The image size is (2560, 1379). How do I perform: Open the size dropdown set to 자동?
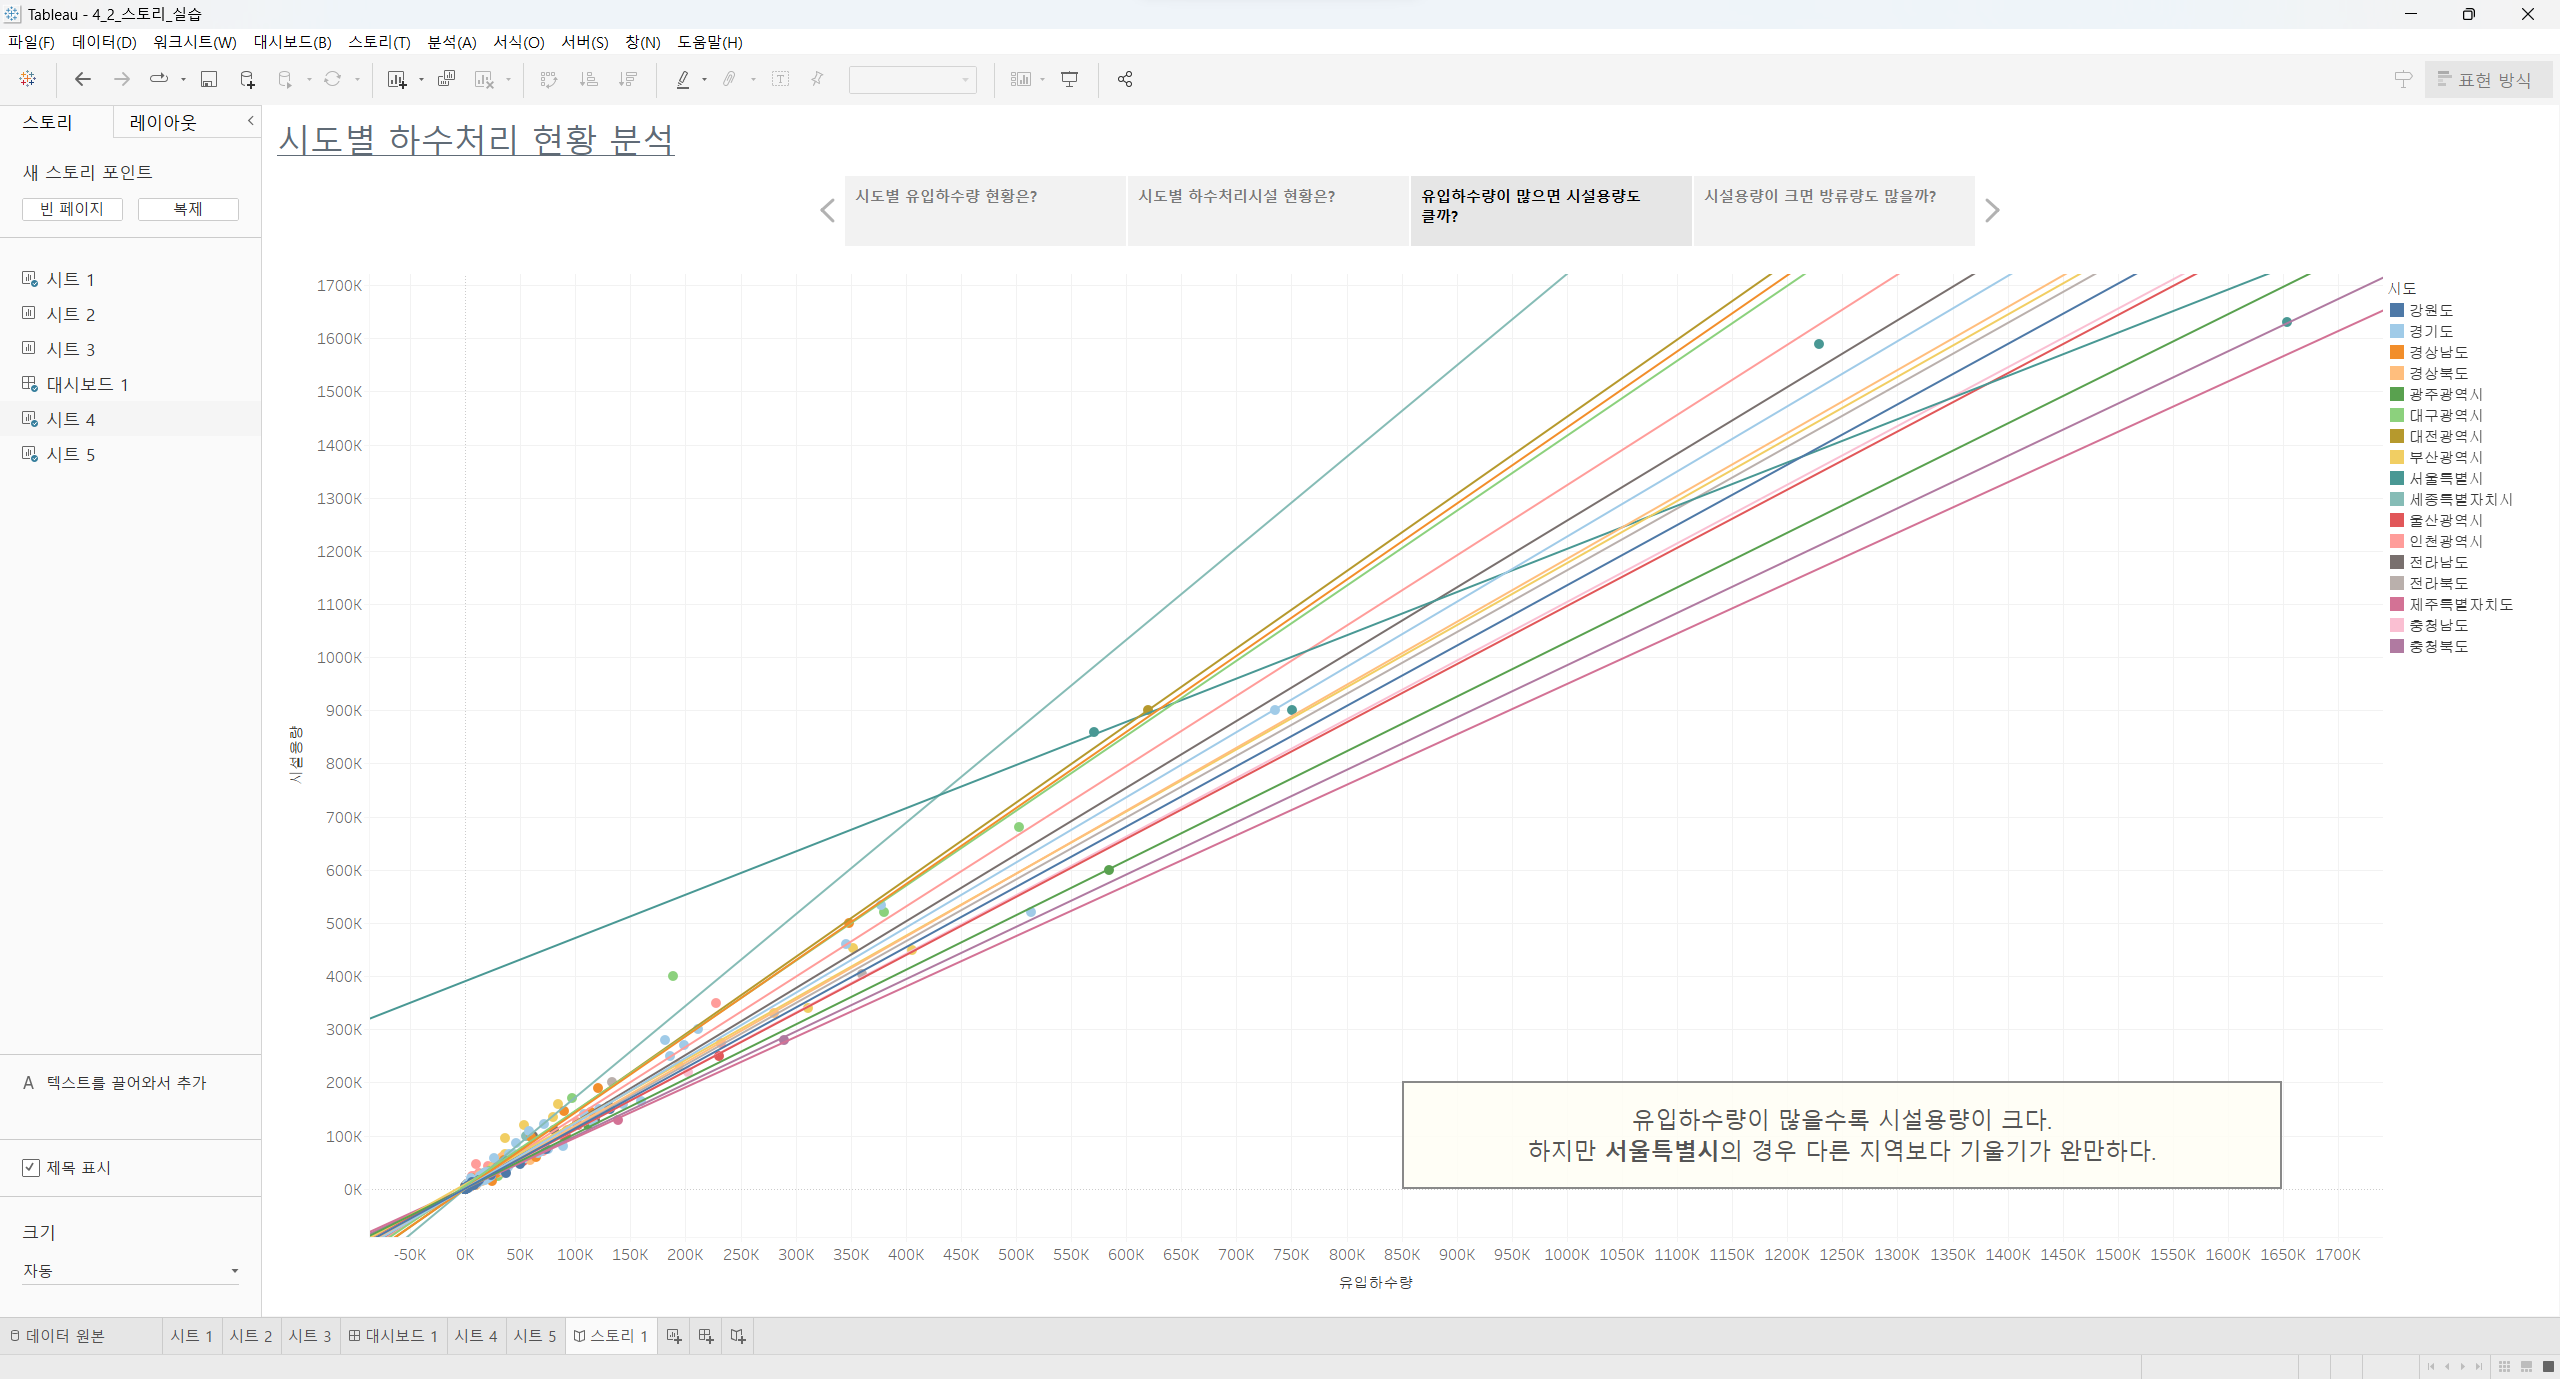click(x=130, y=1271)
